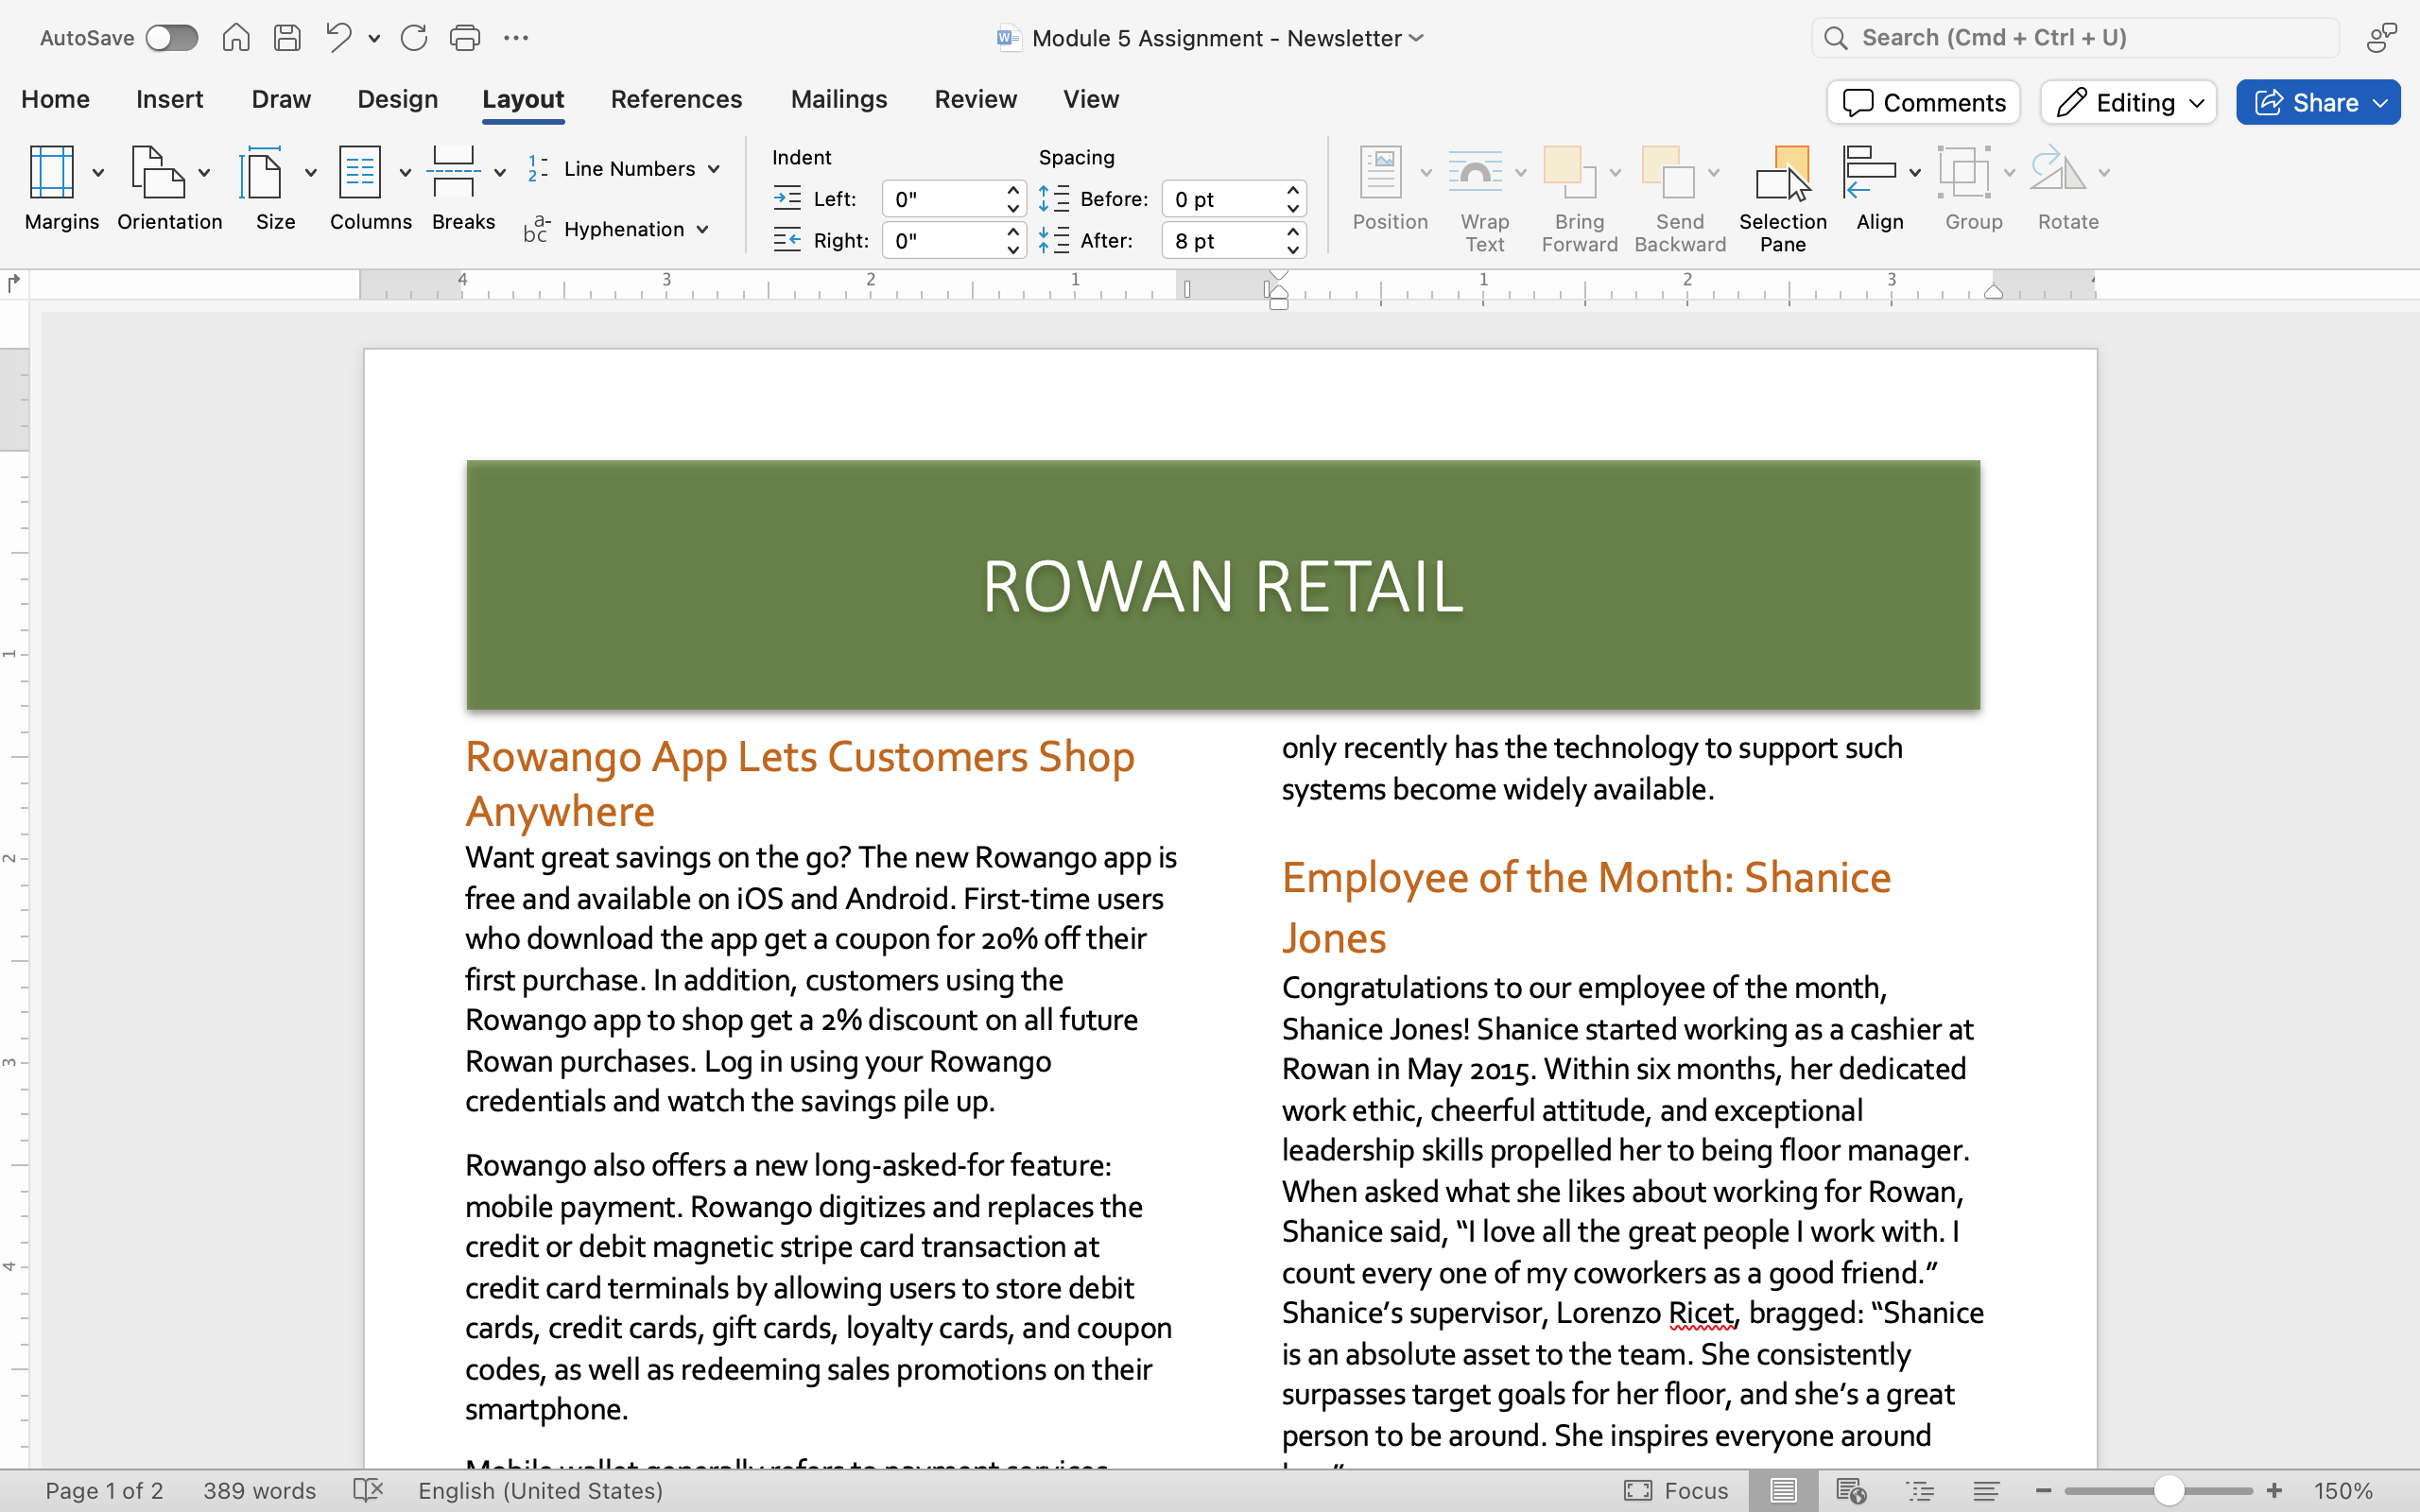This screenshot has width=2420, height=1512.
Task: Click the Indent Left value field
Action: click(x=942, y=199)
